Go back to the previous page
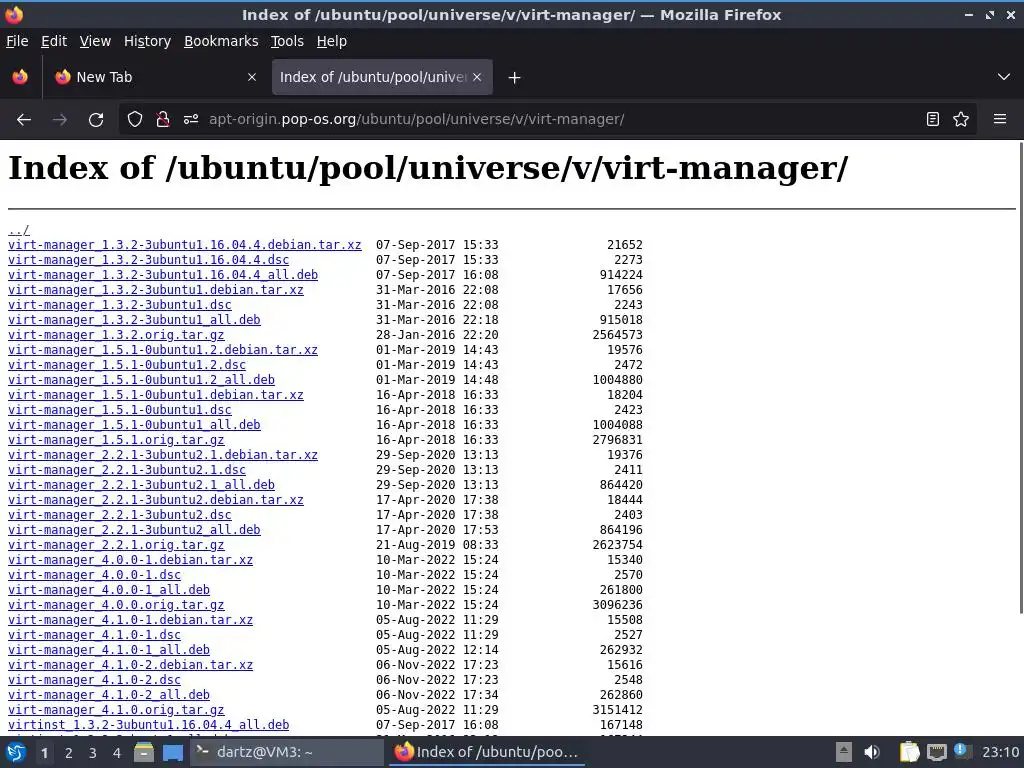Screen dimensions: 1024x768 click(x=24, y=120)
